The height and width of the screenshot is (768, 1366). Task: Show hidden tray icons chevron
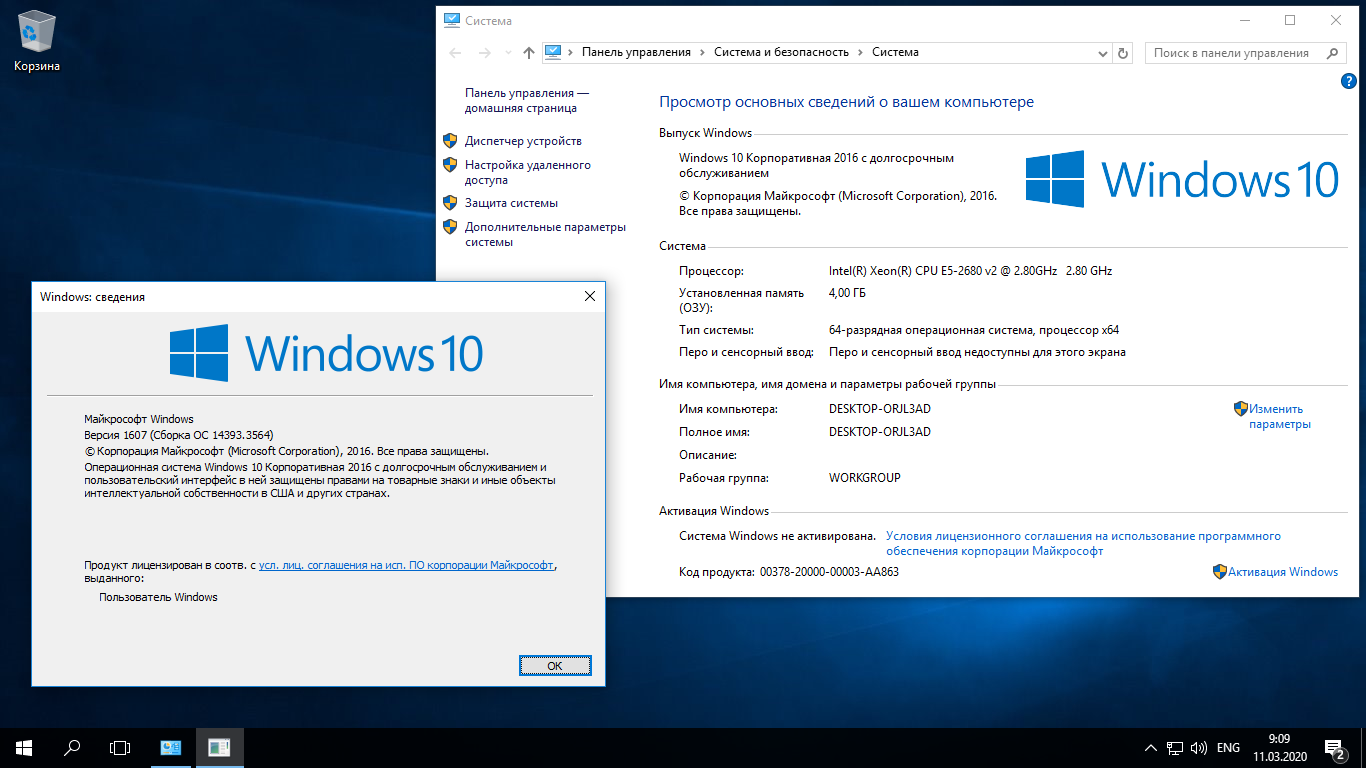[1150, 748]
